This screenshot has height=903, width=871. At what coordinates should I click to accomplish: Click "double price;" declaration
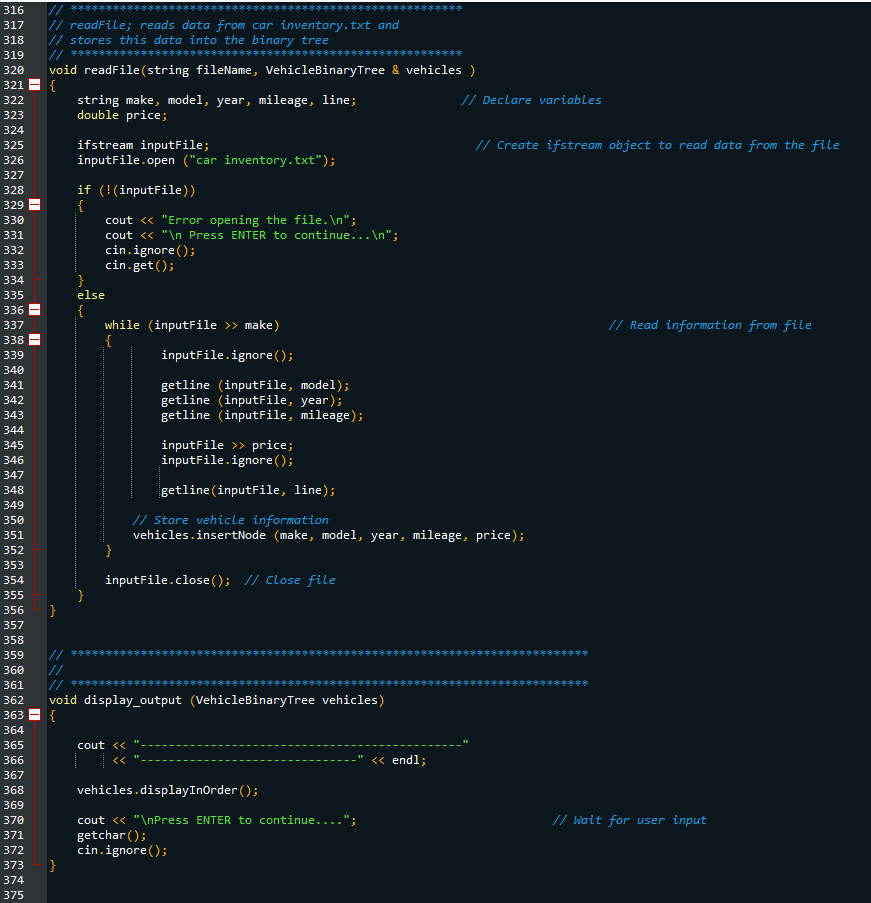pos(122,115)
